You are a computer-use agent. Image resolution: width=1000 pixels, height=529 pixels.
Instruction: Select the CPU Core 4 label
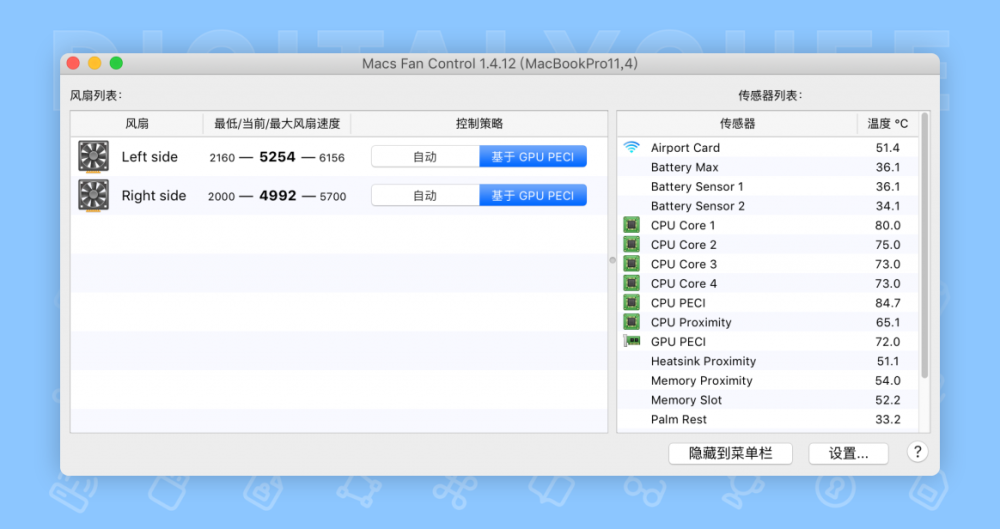pos(683,283)
